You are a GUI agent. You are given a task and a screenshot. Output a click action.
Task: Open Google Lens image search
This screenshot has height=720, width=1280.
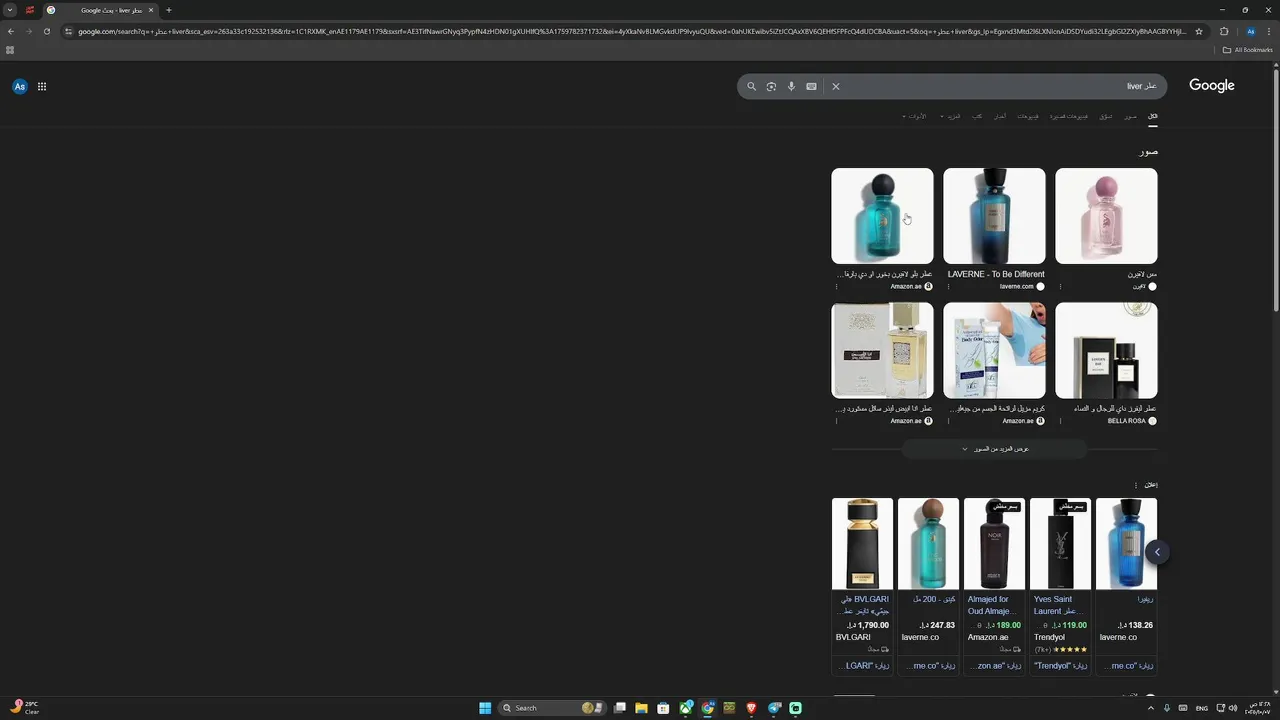[771, 86]
